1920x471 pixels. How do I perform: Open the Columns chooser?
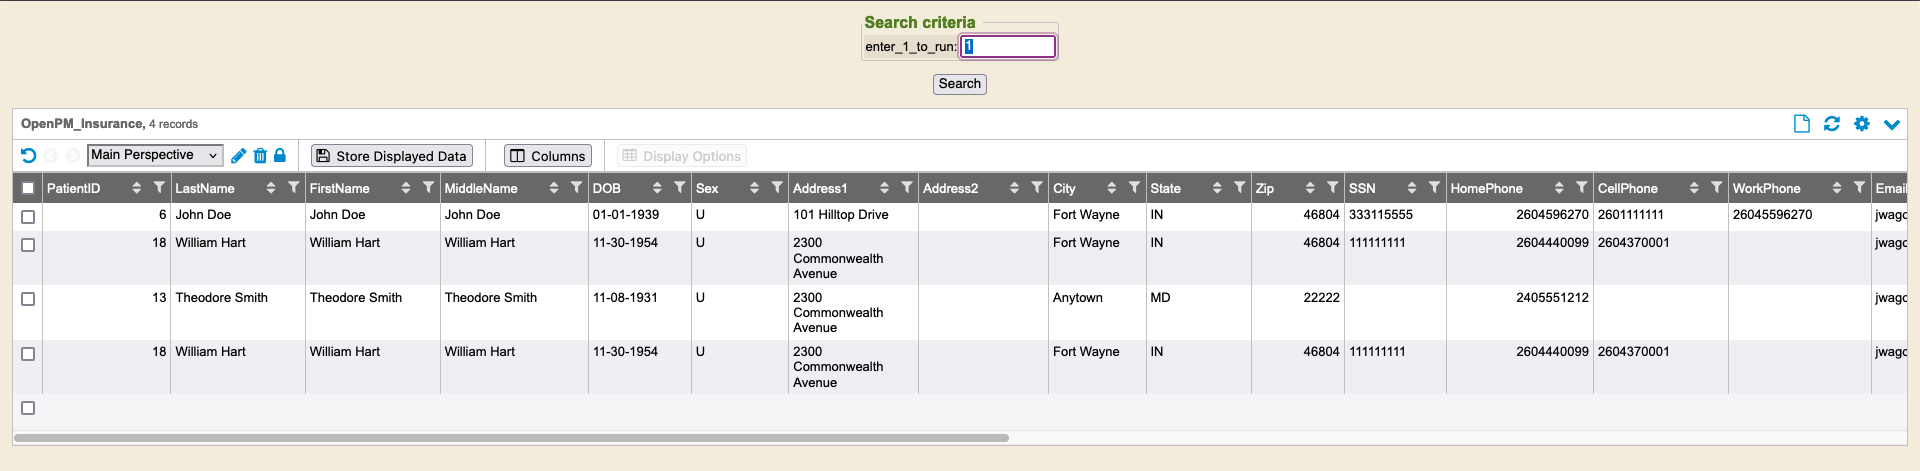click(x=547, y=156)
